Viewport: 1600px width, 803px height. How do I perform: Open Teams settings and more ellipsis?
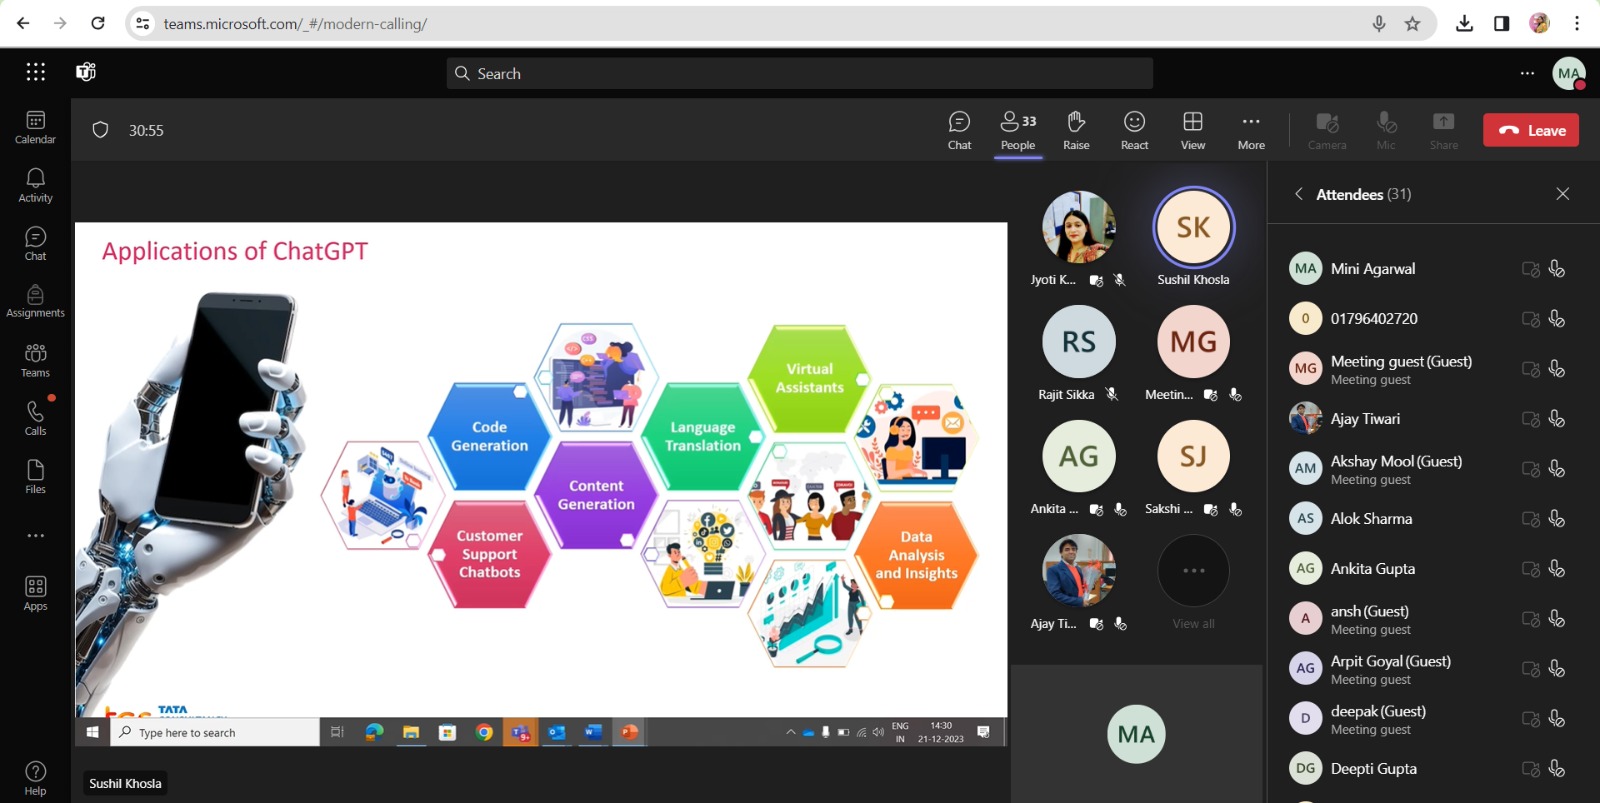click(x=1527, y=73)
